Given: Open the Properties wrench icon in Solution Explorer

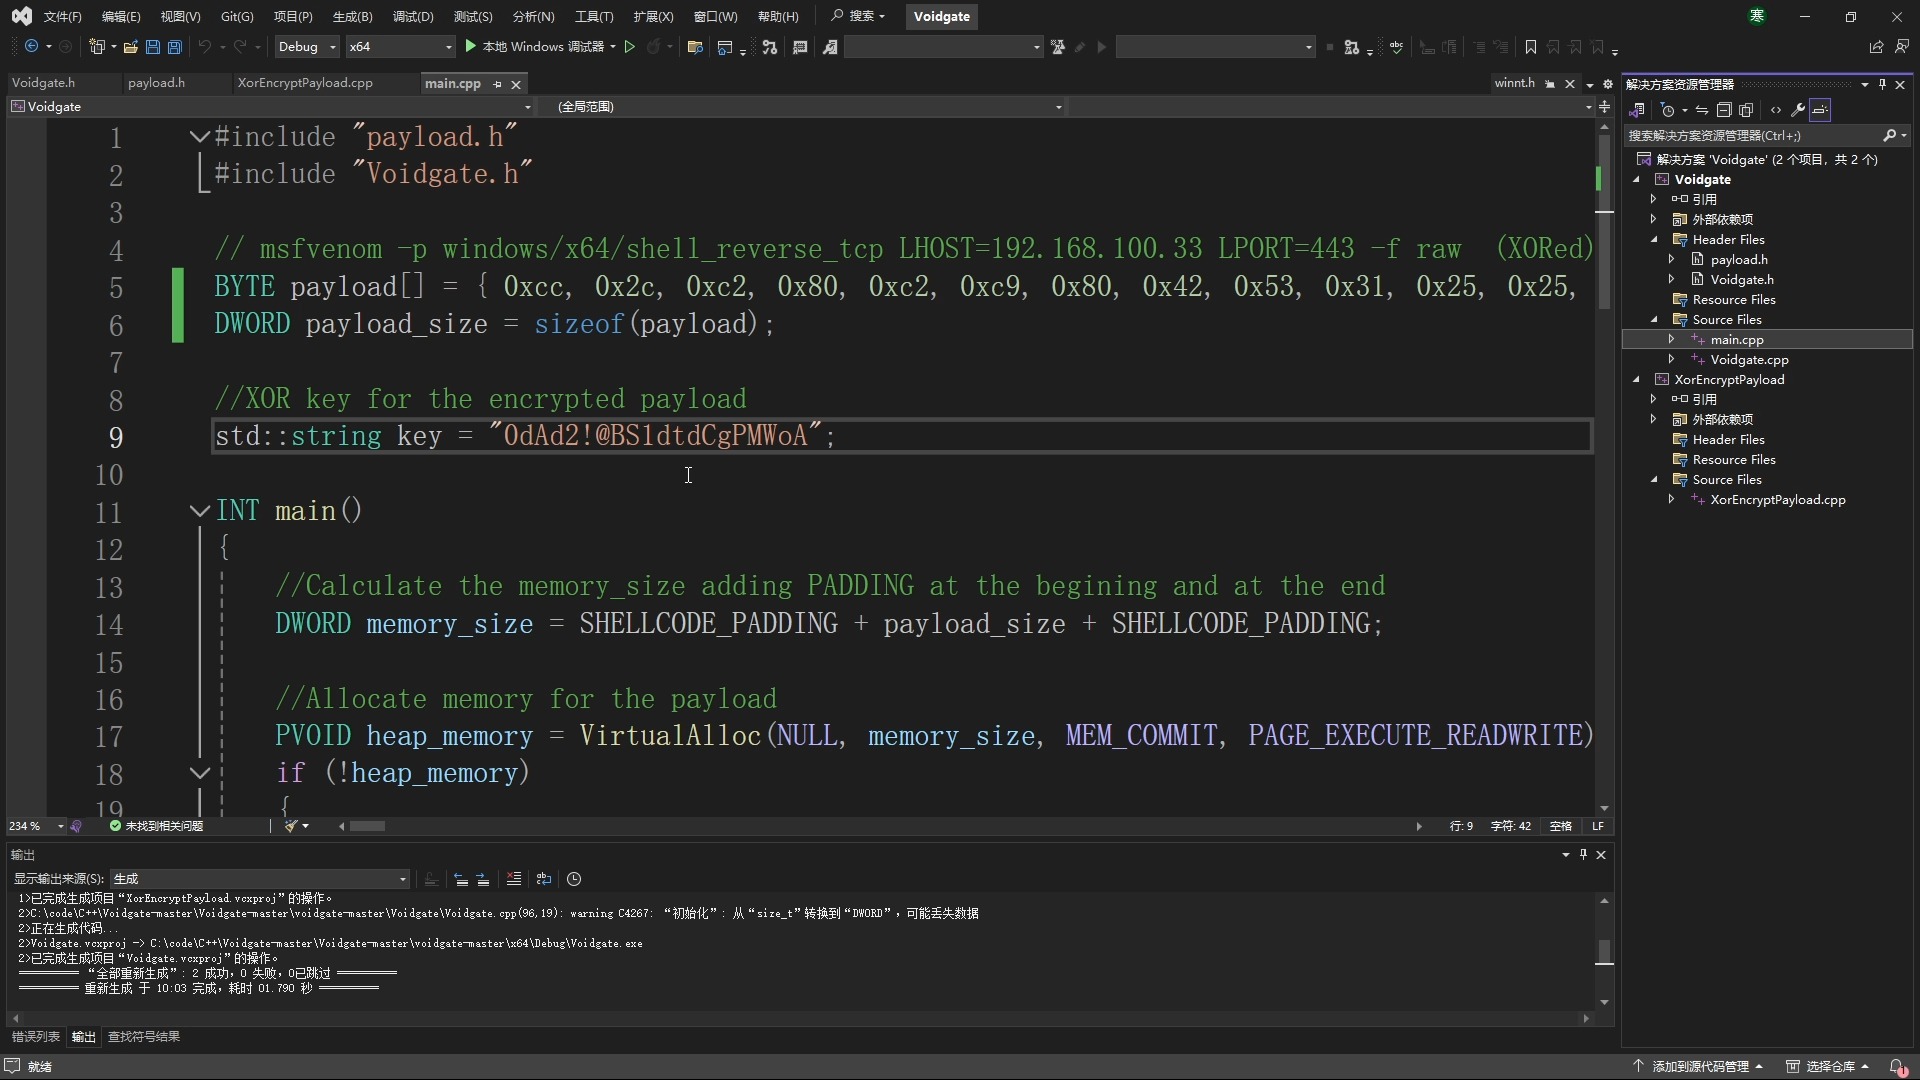Looking at the screenshot, I should click(1797, 110).
